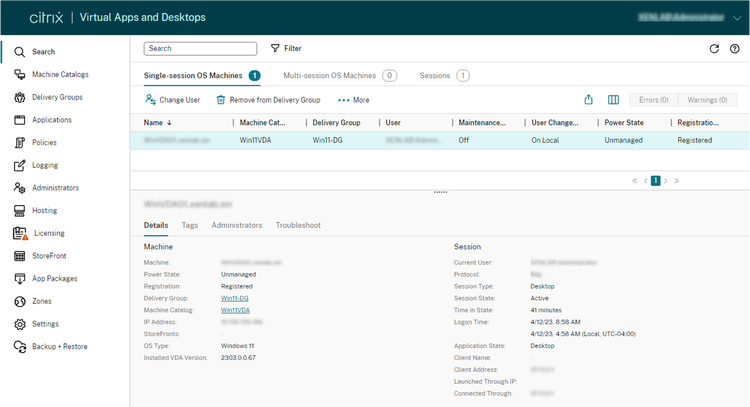
Task: Open the App Packages icon
Action: coord(20,278)
